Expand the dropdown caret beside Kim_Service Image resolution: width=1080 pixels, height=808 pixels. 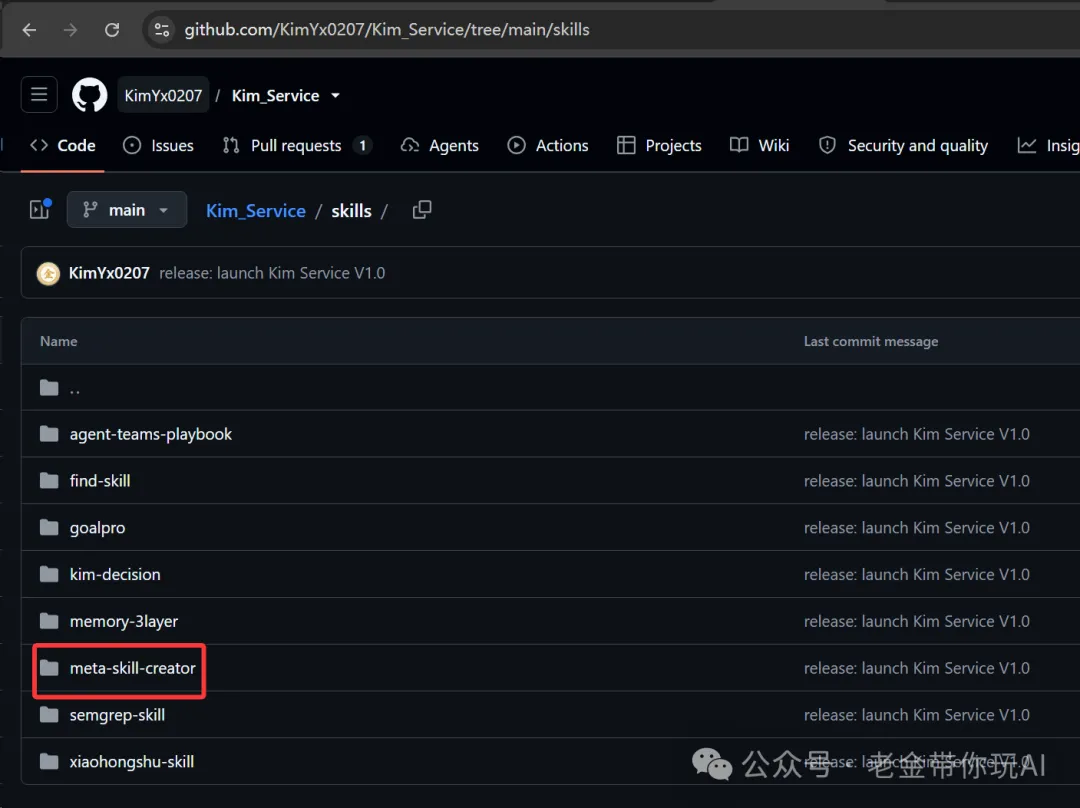click(335, 95)
